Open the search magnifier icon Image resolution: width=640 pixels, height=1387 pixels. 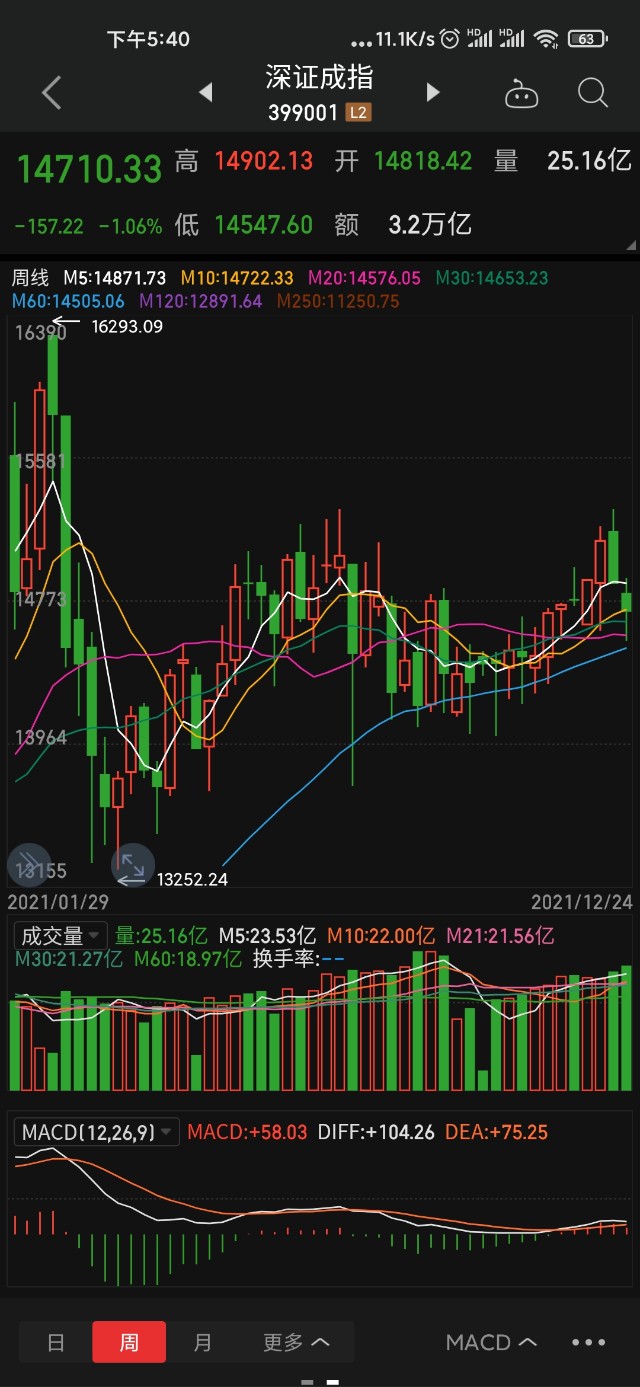pos(593,93)
